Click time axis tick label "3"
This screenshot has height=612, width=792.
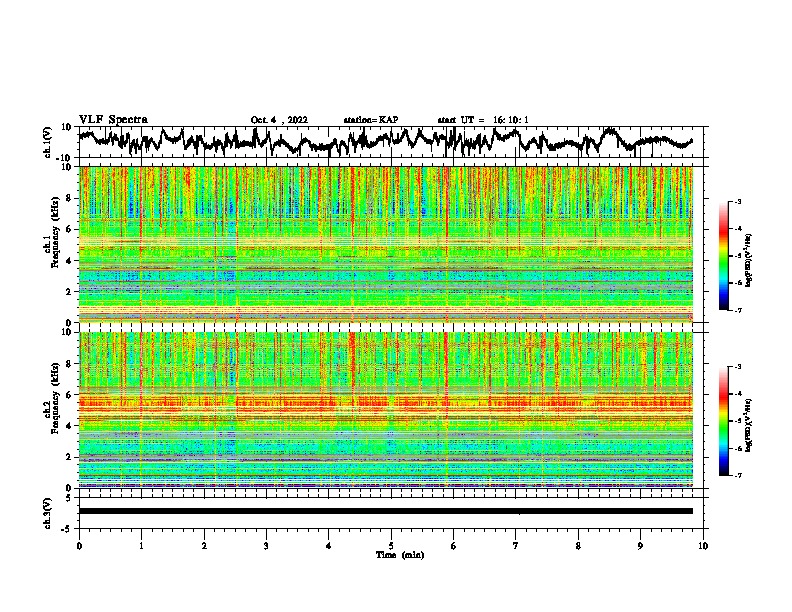pyautogui.click(x=266, y=546)
